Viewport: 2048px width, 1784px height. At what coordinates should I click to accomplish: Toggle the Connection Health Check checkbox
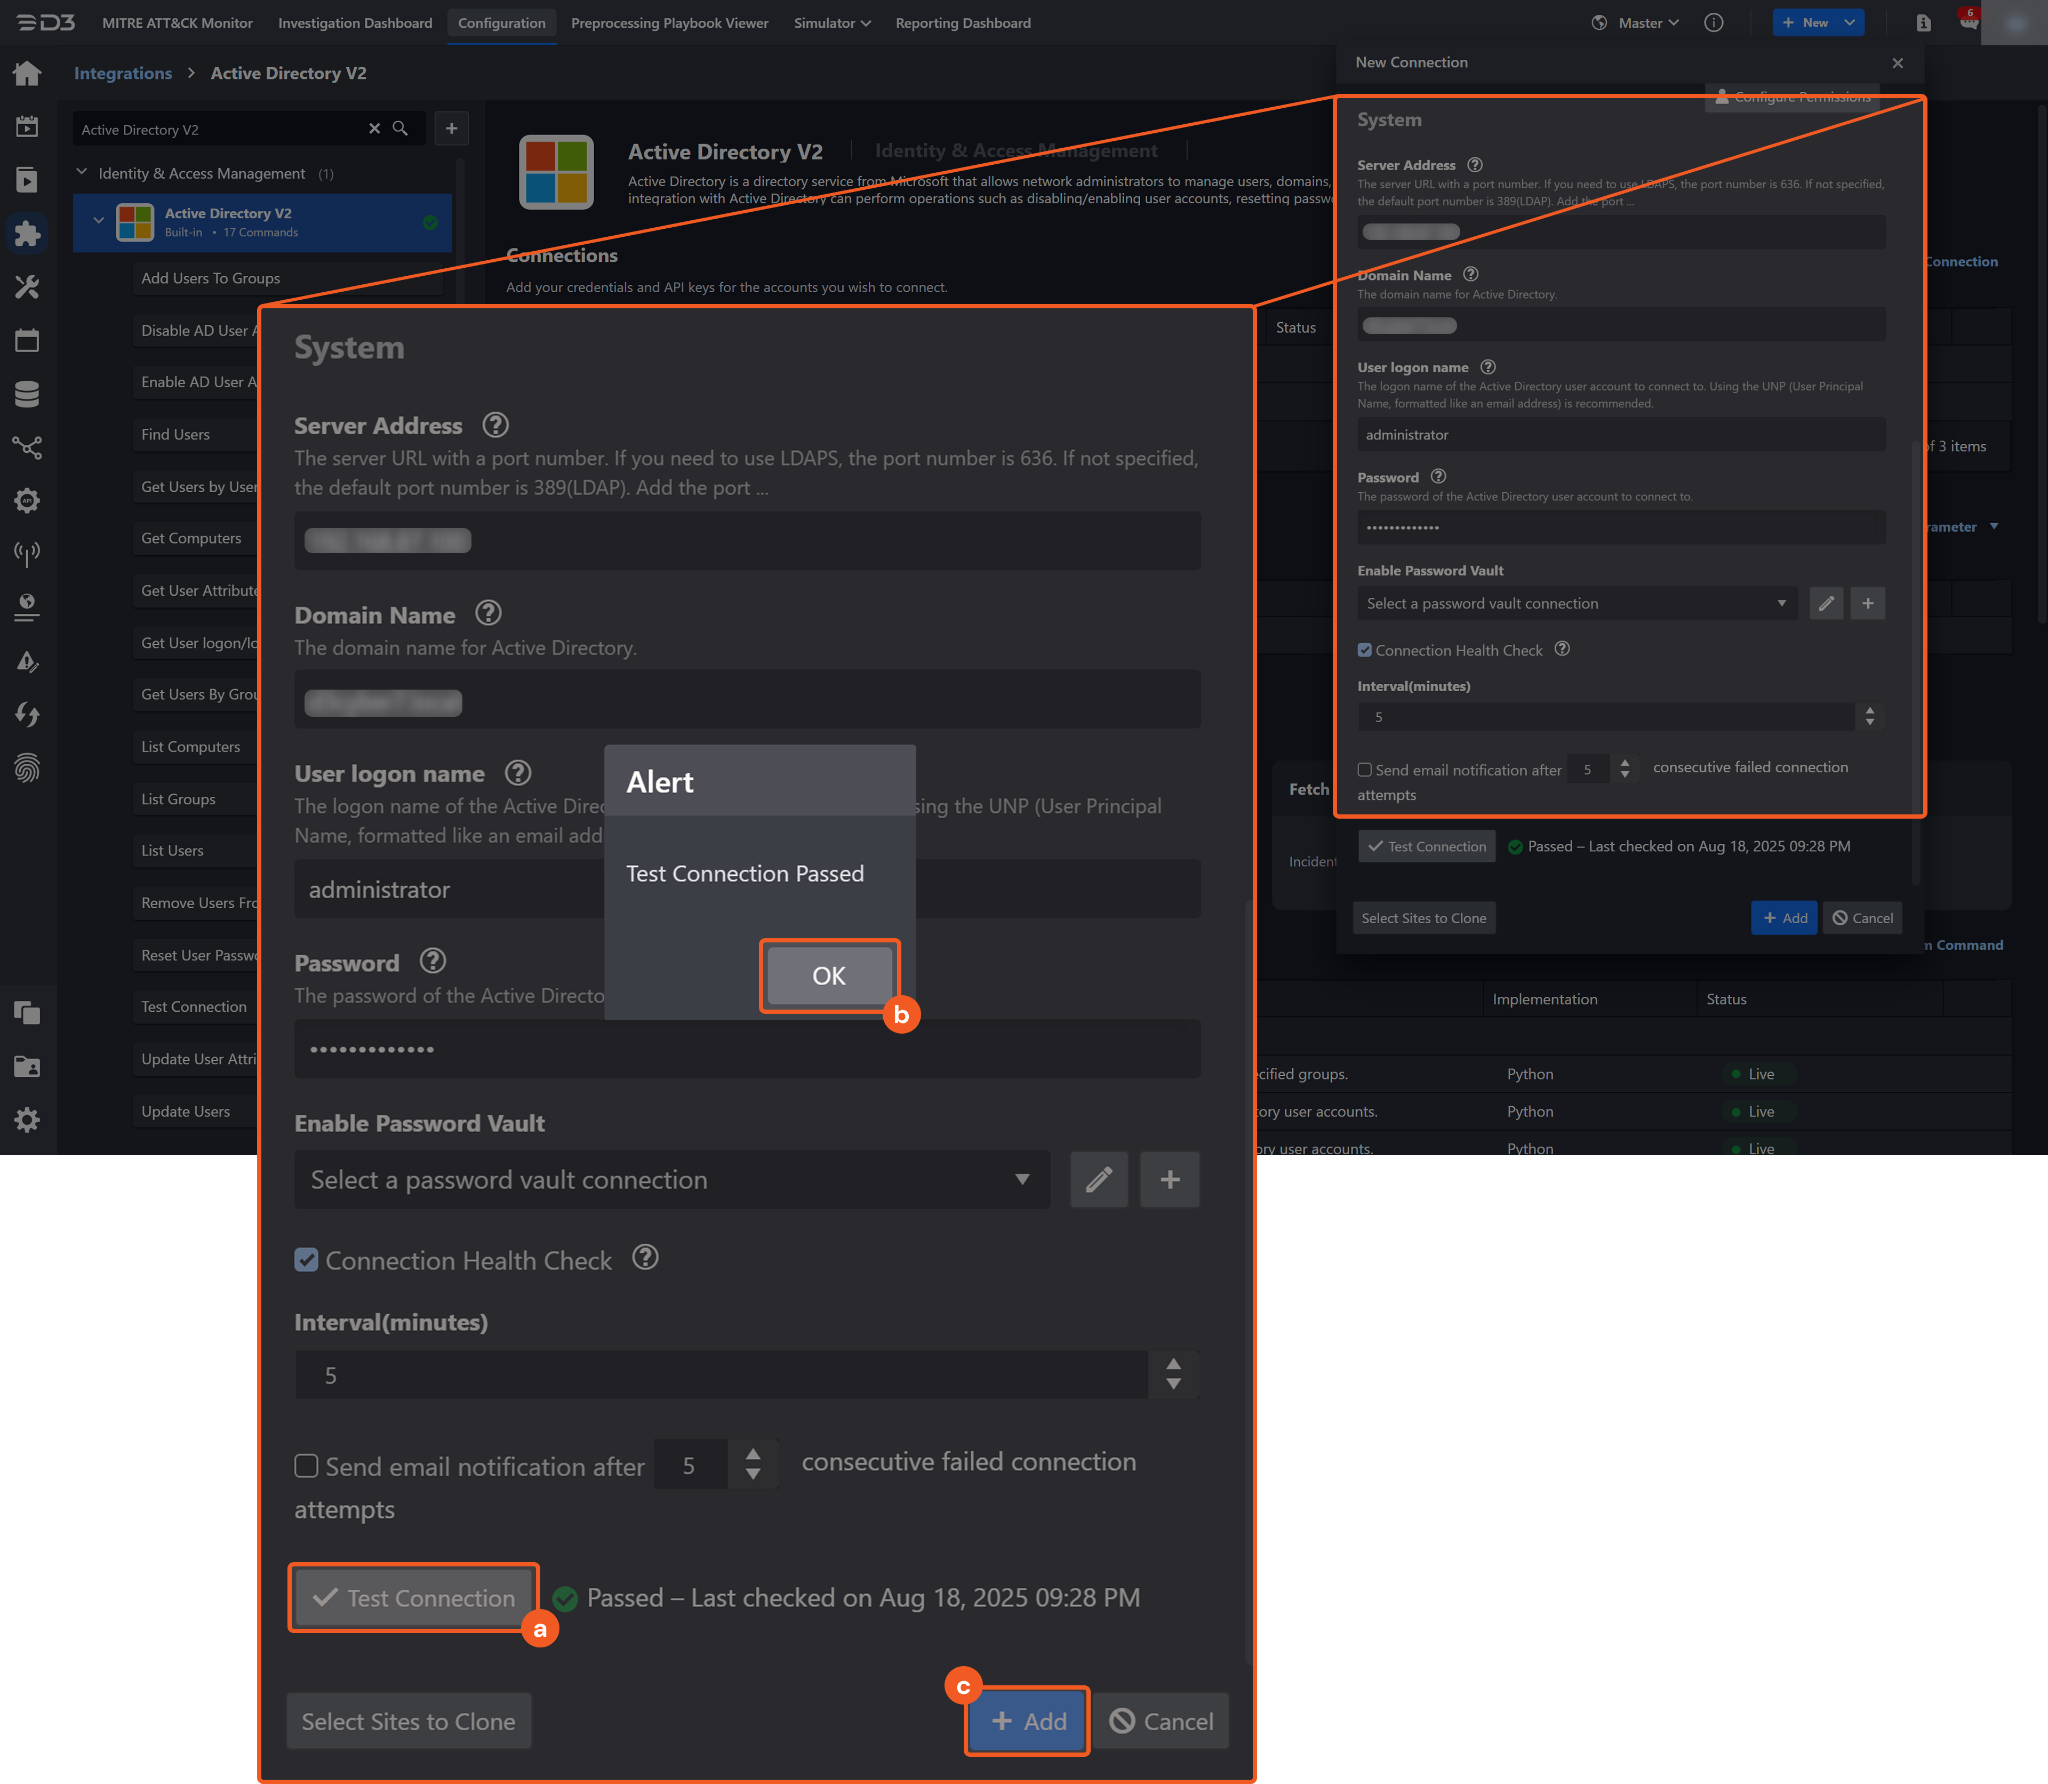pos(307,1260)
